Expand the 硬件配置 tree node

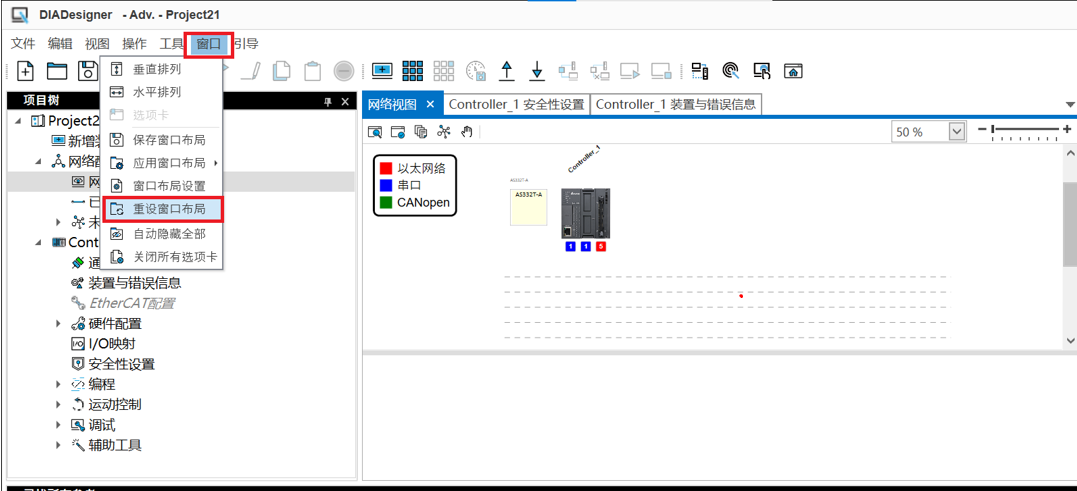[59, 324]
